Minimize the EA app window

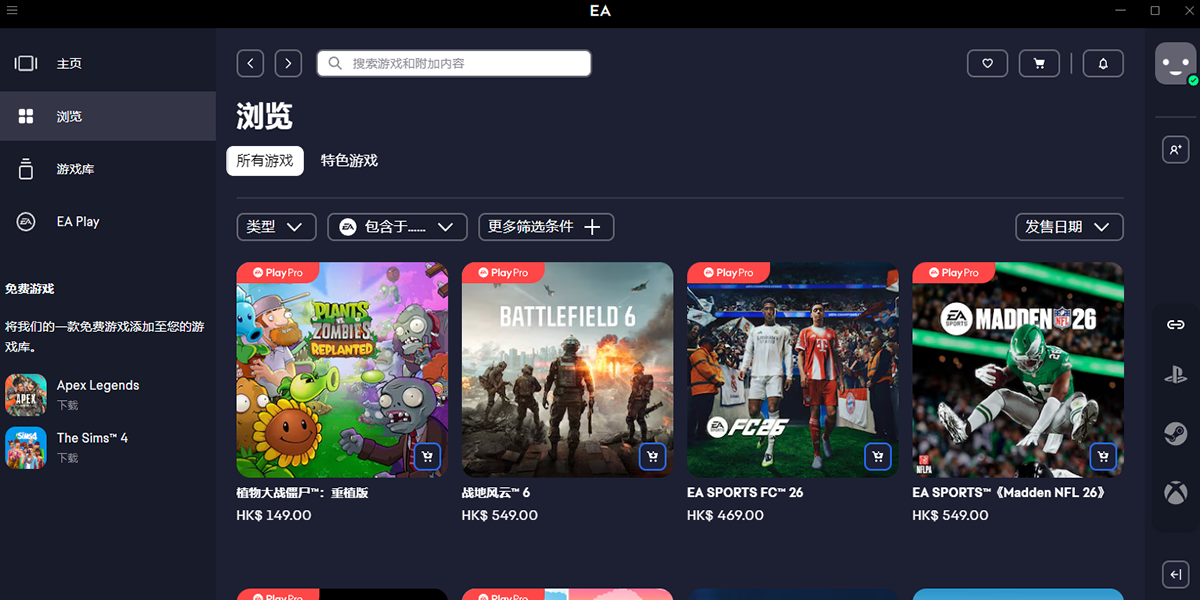pyautogui.click(x=1119, y=10)
